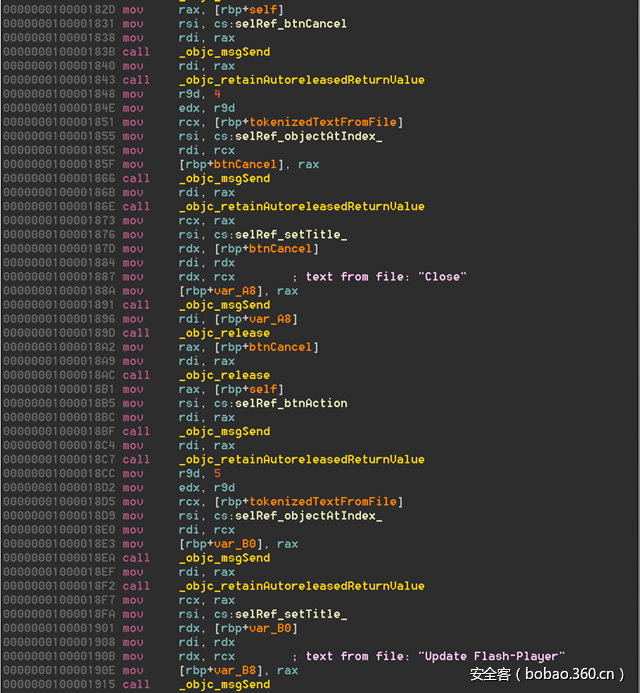Click _objc_release call at address 18AC
The width and height of the screenshot is (640, 693).
tap(224, 375)
